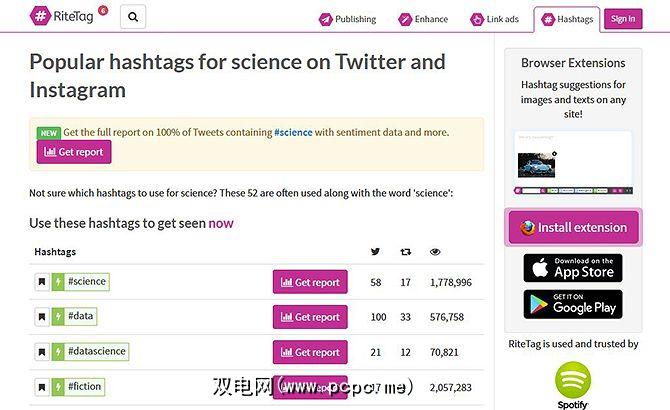
Task: Click lightning icon beside #fiction
Action: pyautogui.click(x=56, y=386)
